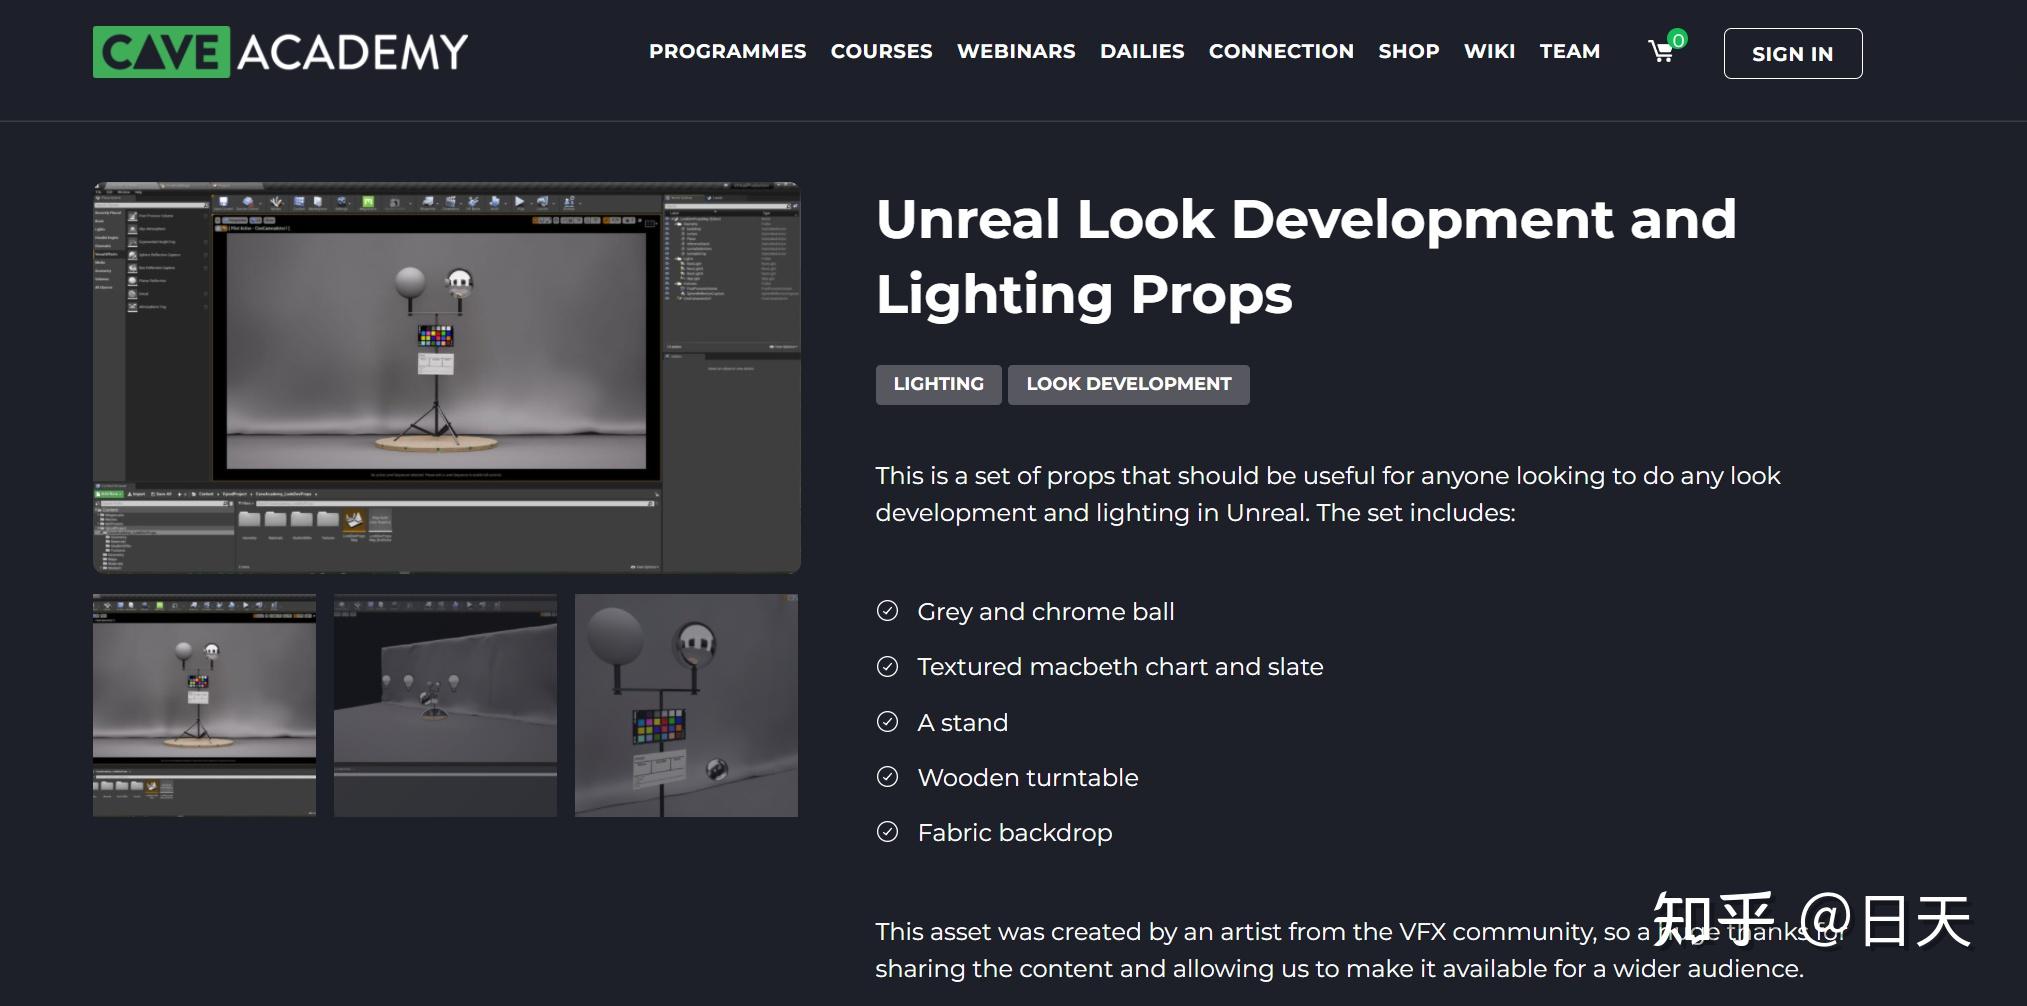Click checkmark icon beside Grey and chrome ball

coord(887,611)
